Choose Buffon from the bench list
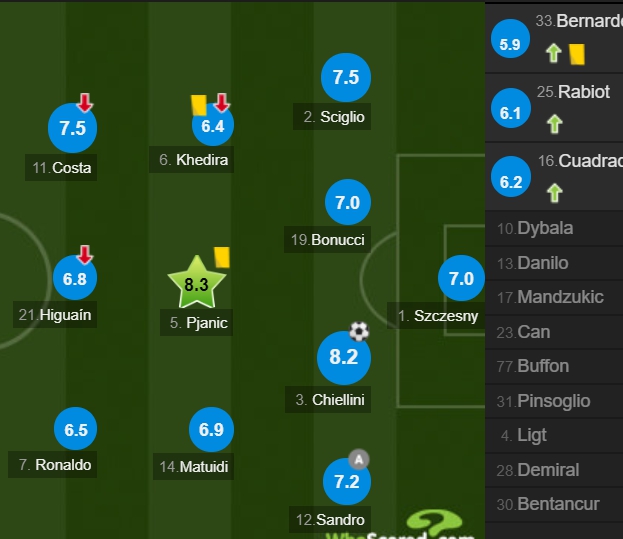The image size is (623, 539). [554, 366]
